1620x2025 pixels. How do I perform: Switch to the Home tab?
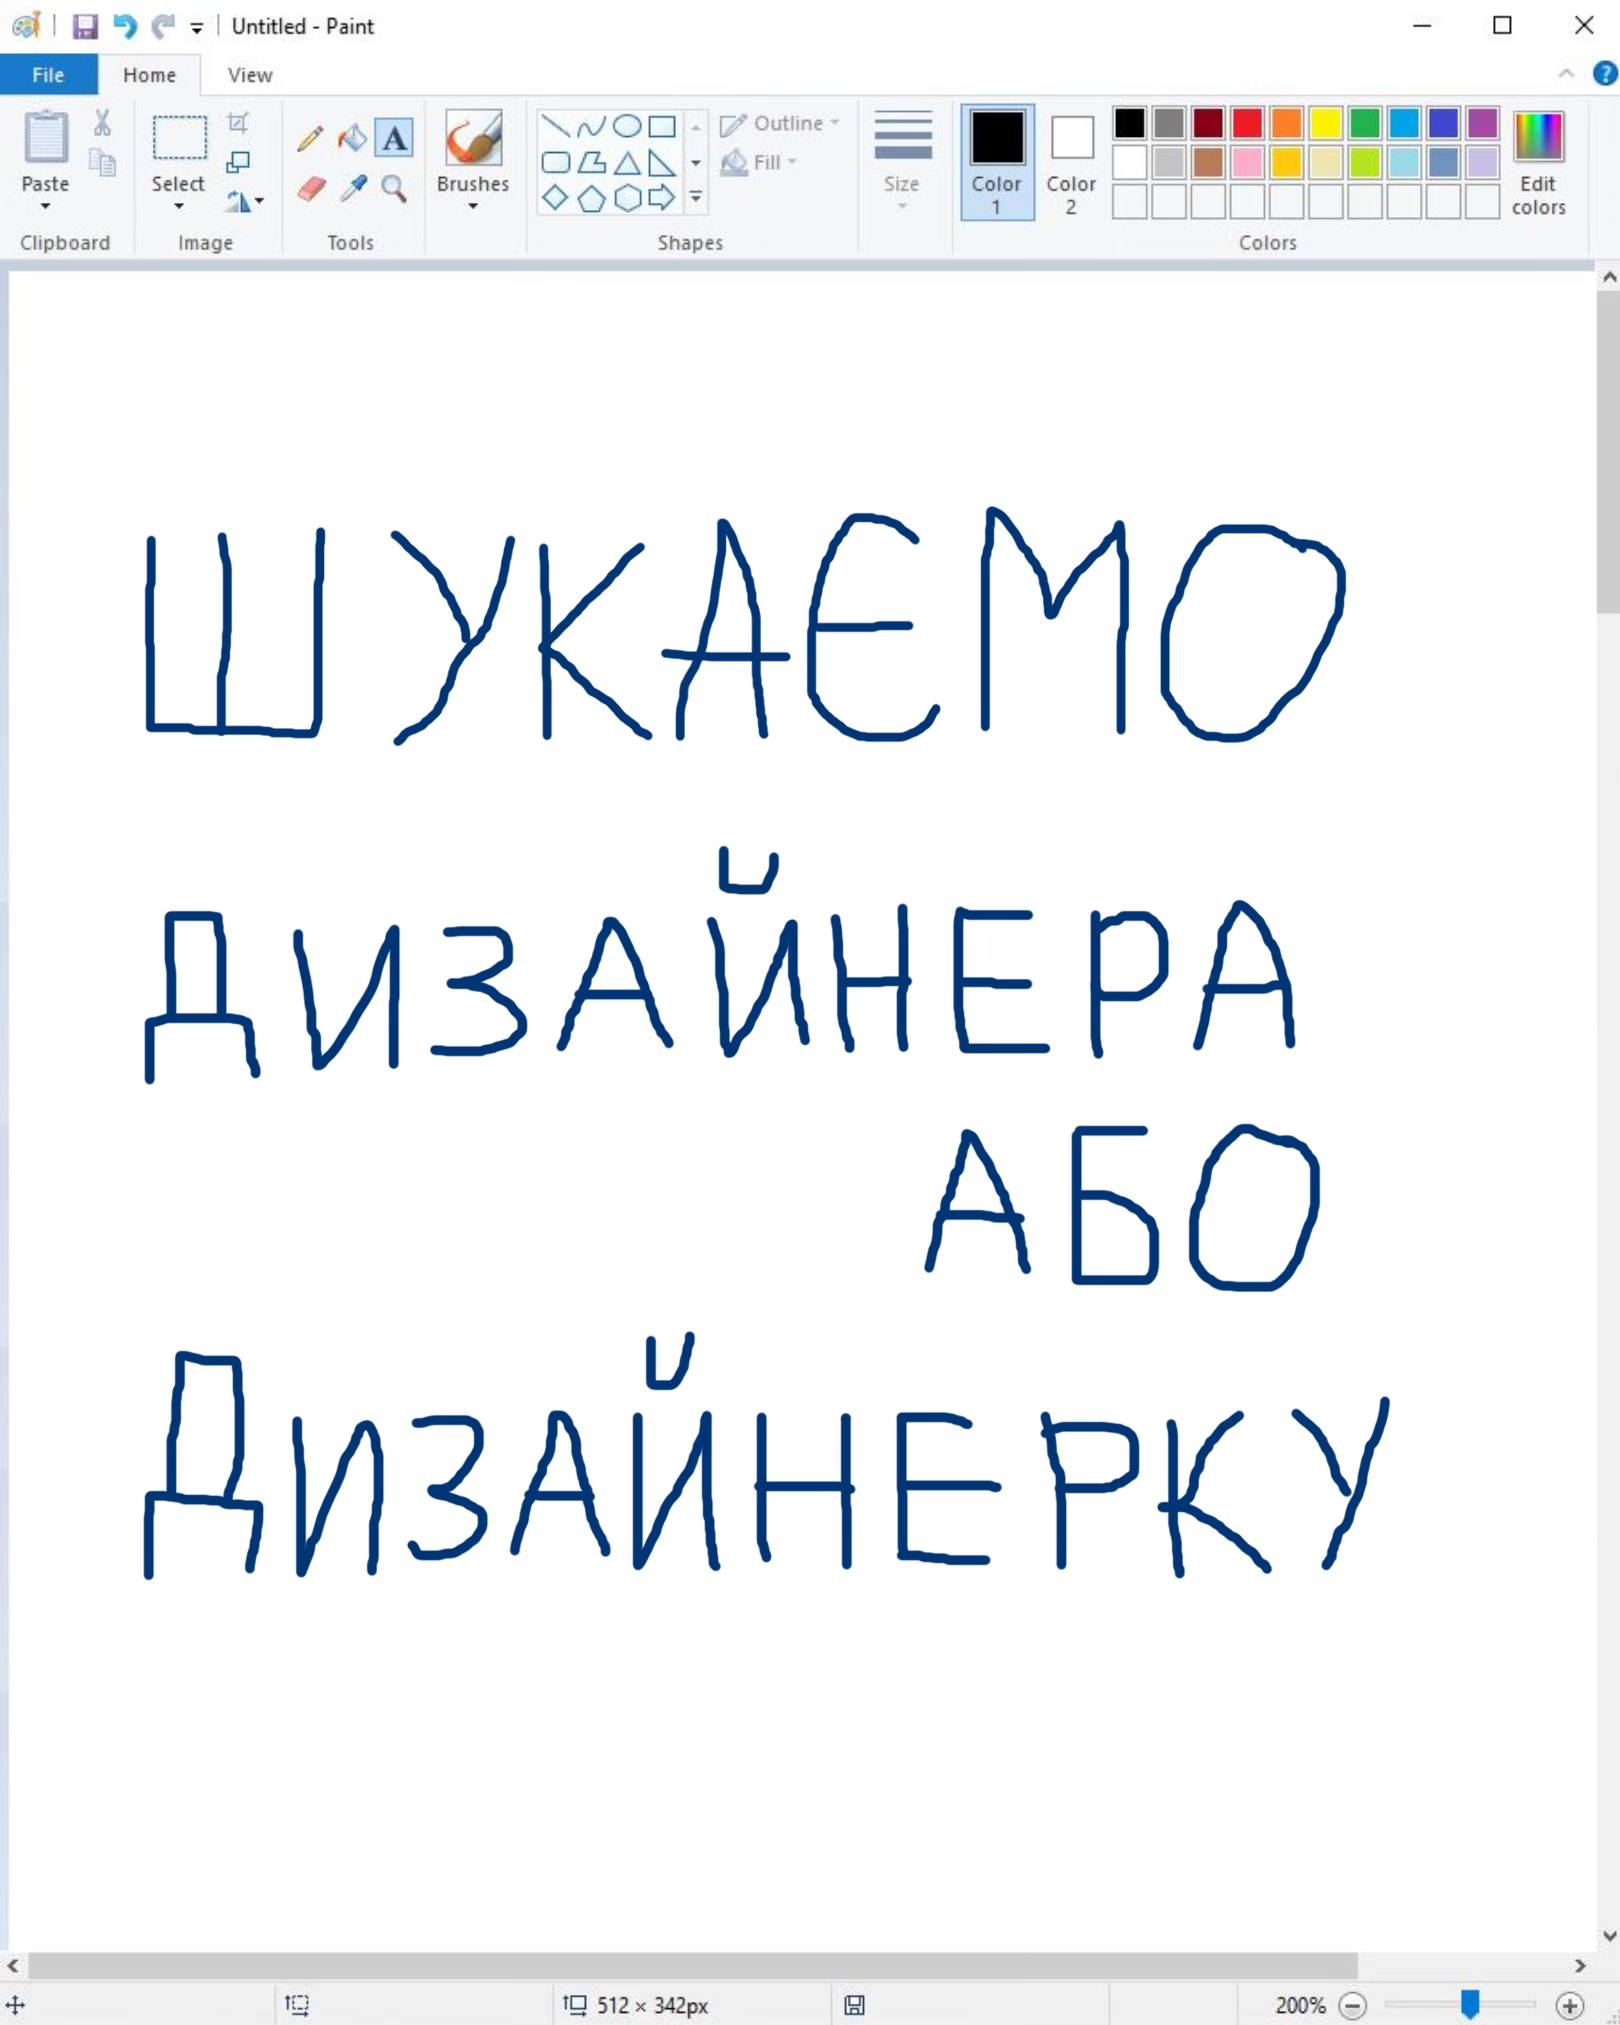pyautogui.click(x=149, y=75)
